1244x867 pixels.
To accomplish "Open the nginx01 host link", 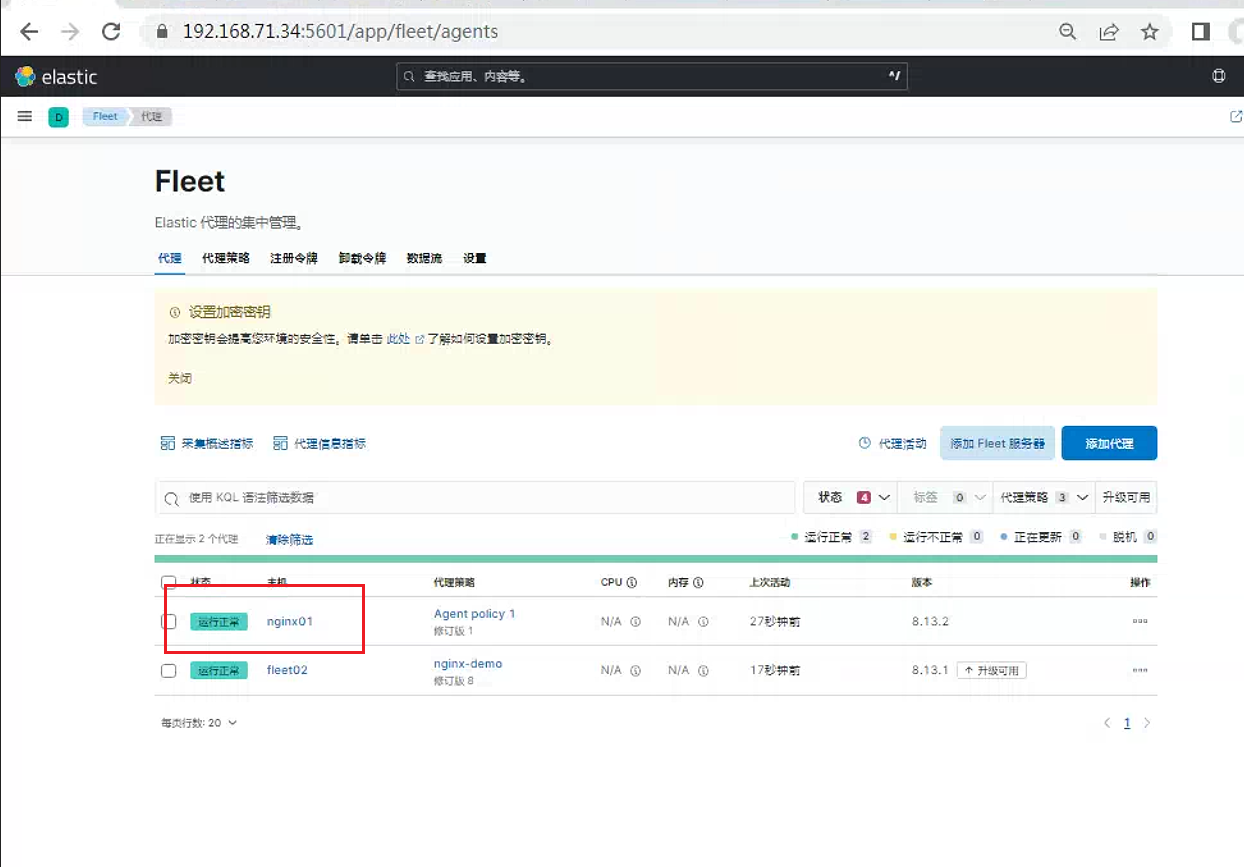I will pos(290,621).
